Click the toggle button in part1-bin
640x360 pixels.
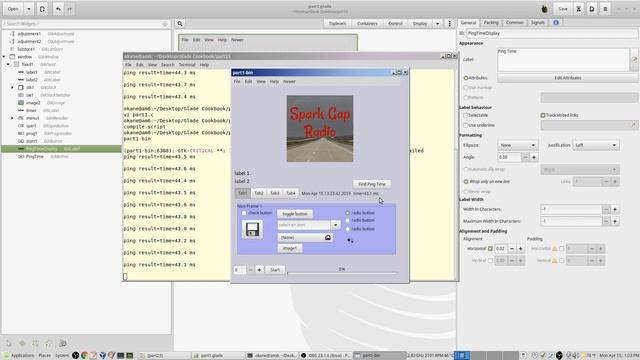(x=295, y=214)
